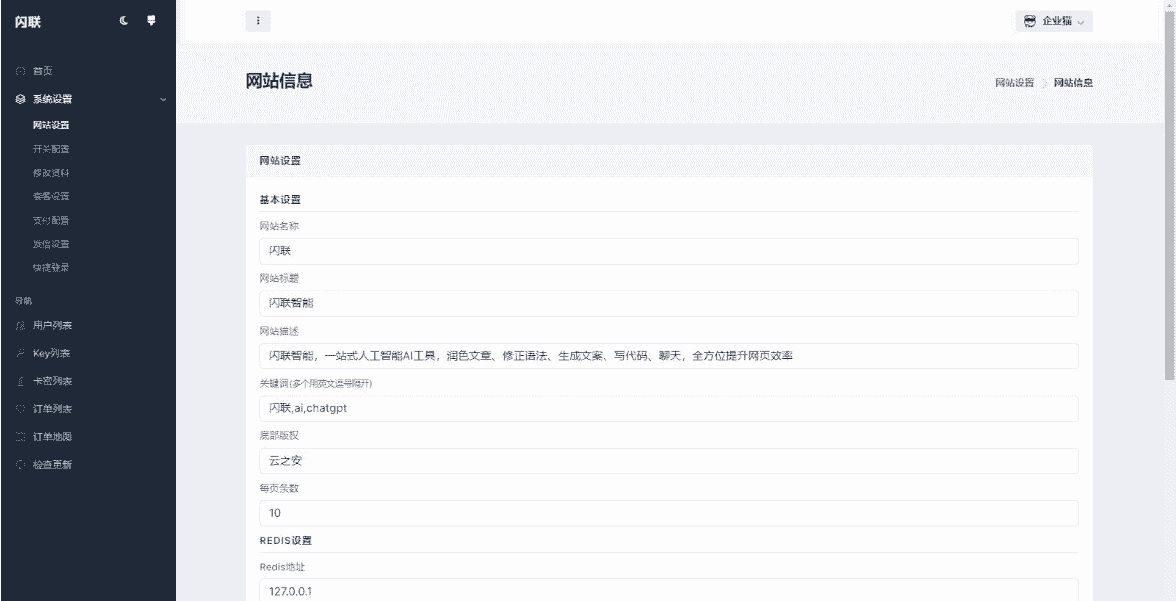
Task: Go to 首页 in sidebar
Action: click(x=43, y=71)
